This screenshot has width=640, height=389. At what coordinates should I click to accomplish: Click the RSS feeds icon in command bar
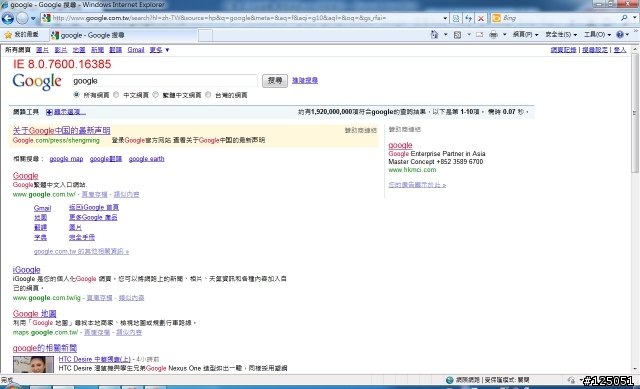[x=458, y=35]
